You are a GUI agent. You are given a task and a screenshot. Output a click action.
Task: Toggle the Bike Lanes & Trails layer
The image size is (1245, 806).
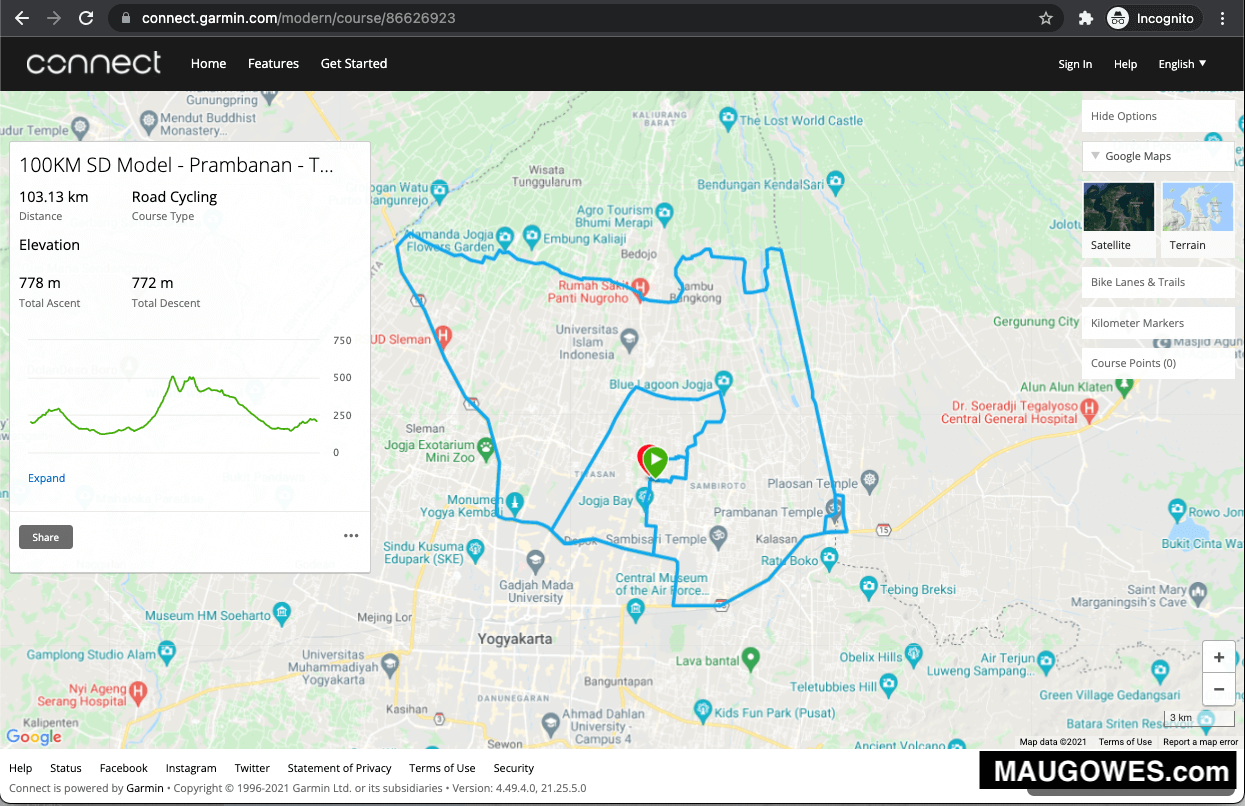click(x=1158, y=282)
